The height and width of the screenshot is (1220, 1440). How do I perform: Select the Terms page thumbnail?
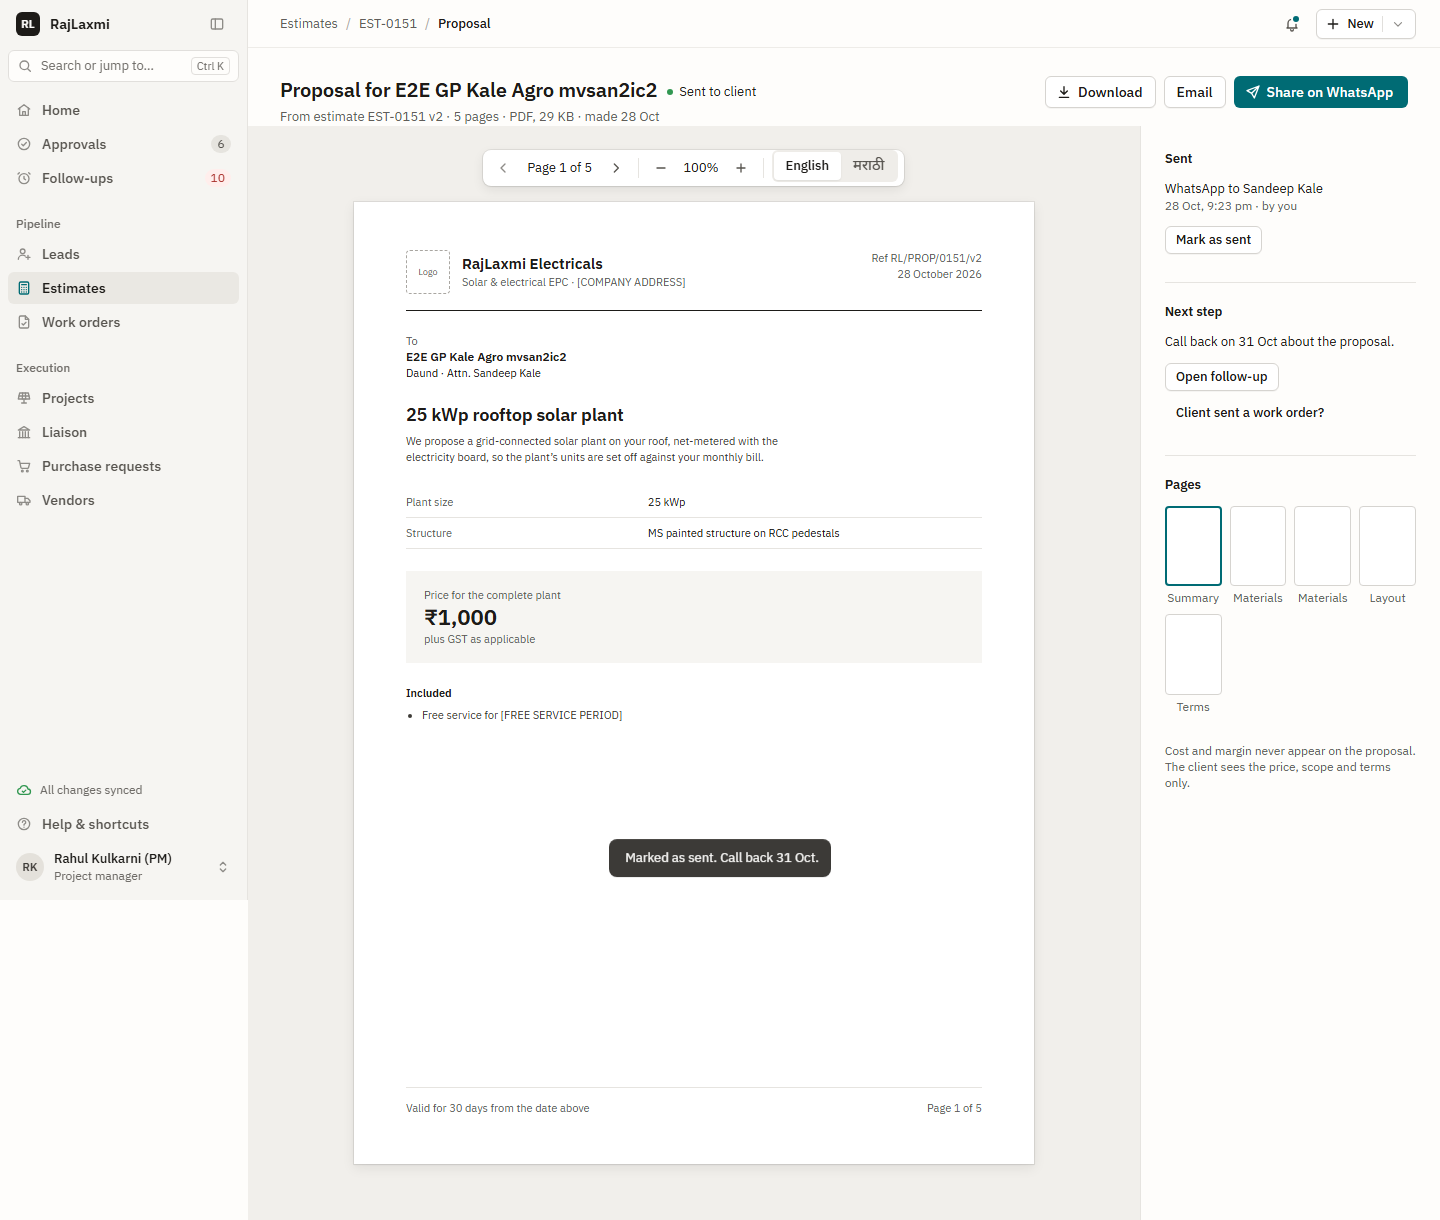[1193, 654]
